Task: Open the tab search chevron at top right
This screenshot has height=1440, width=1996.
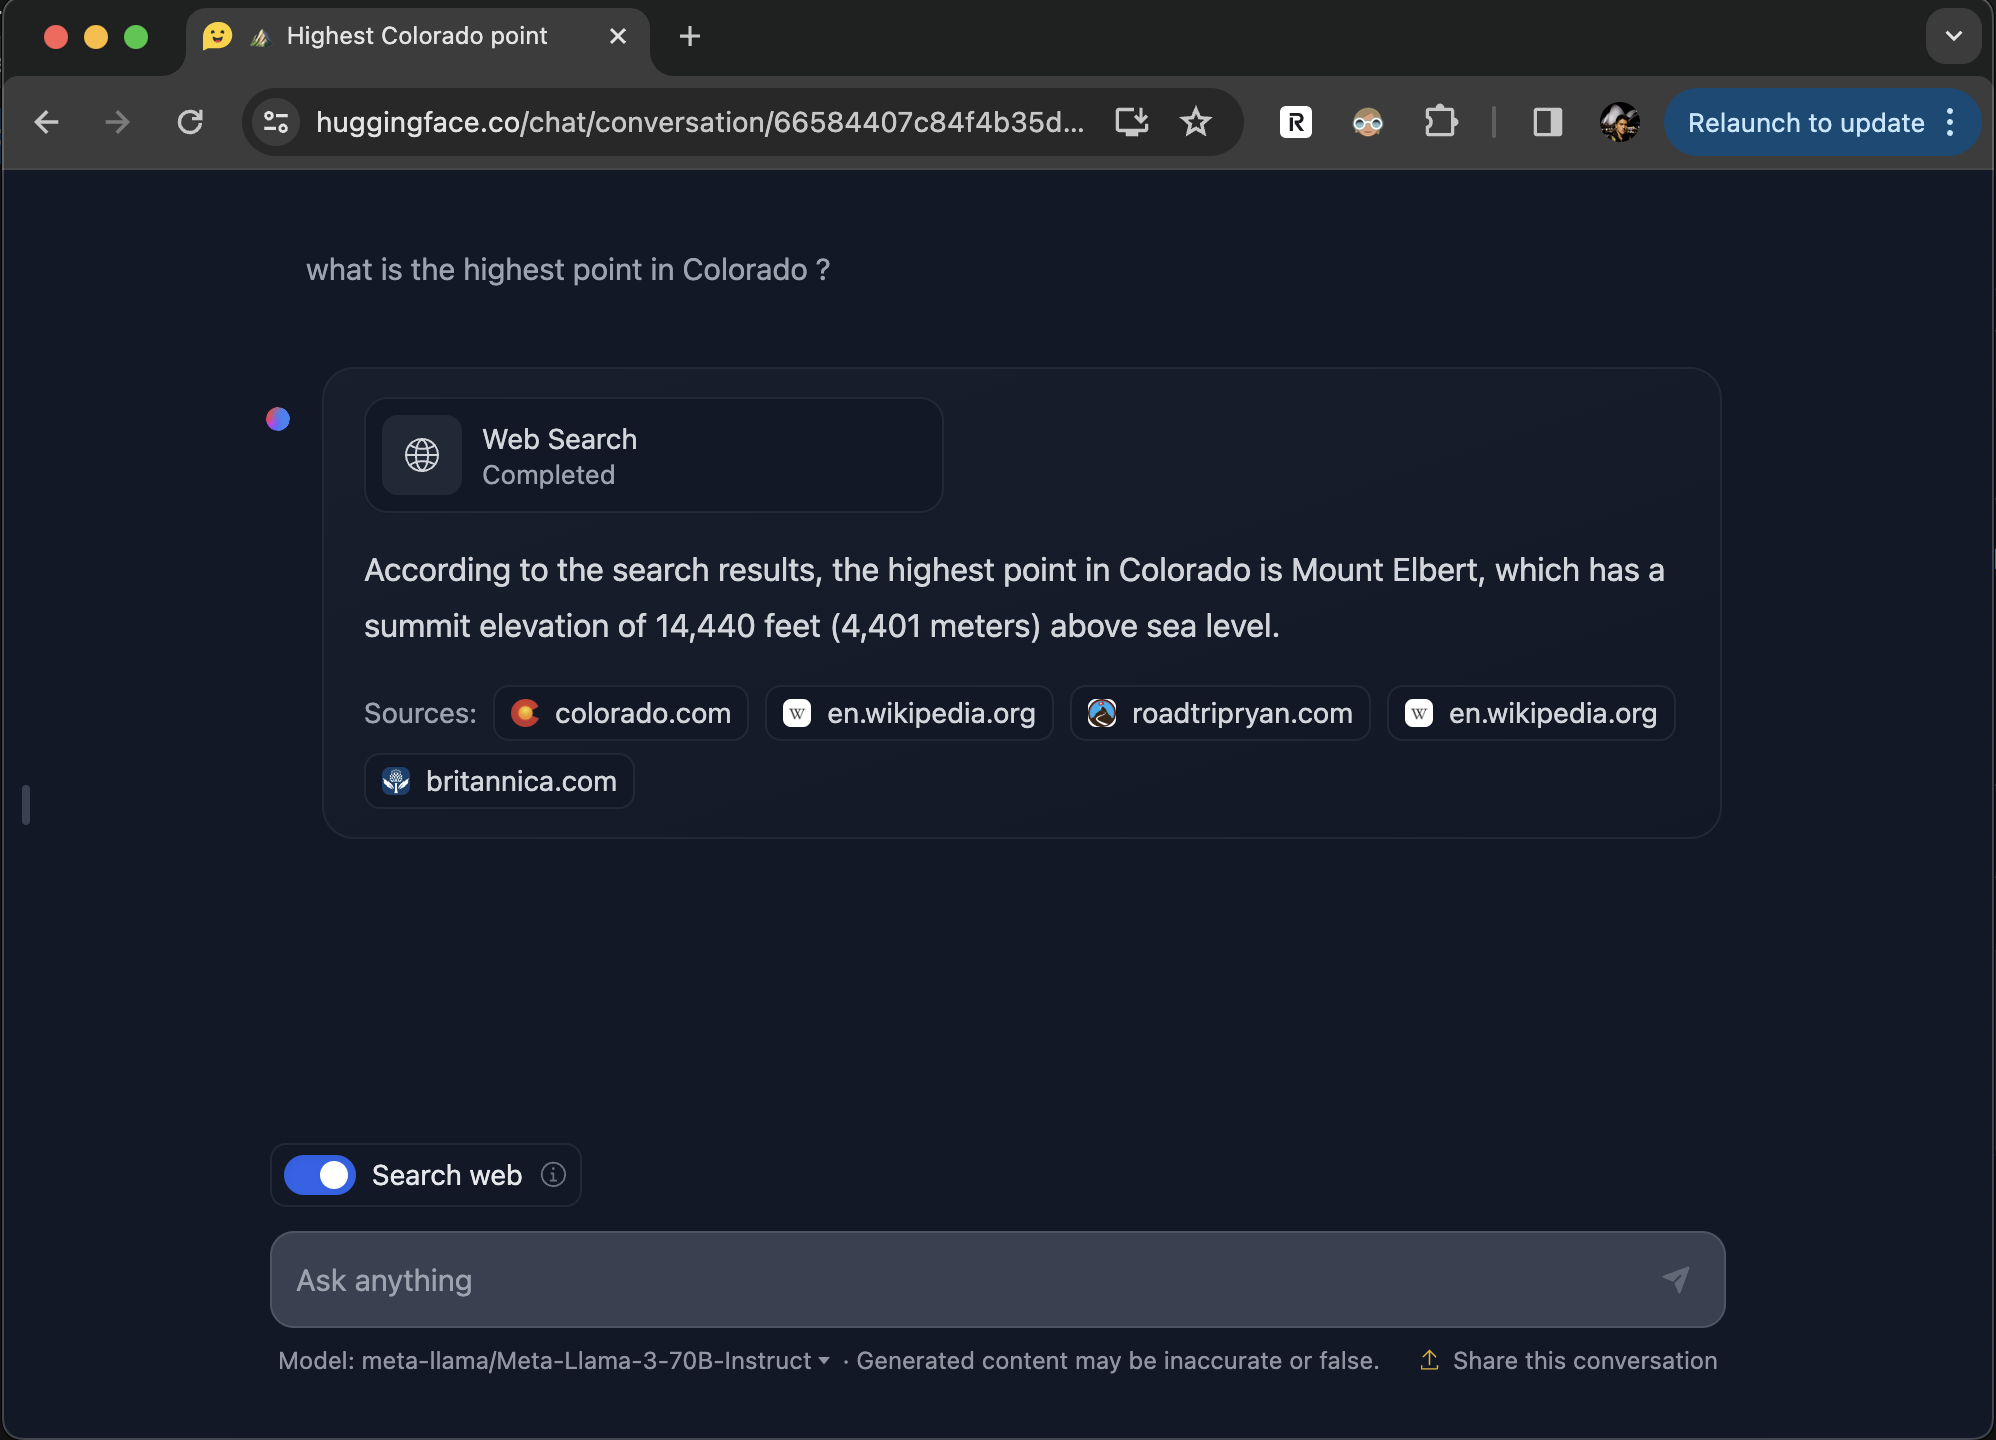Action: [1953, 36]
